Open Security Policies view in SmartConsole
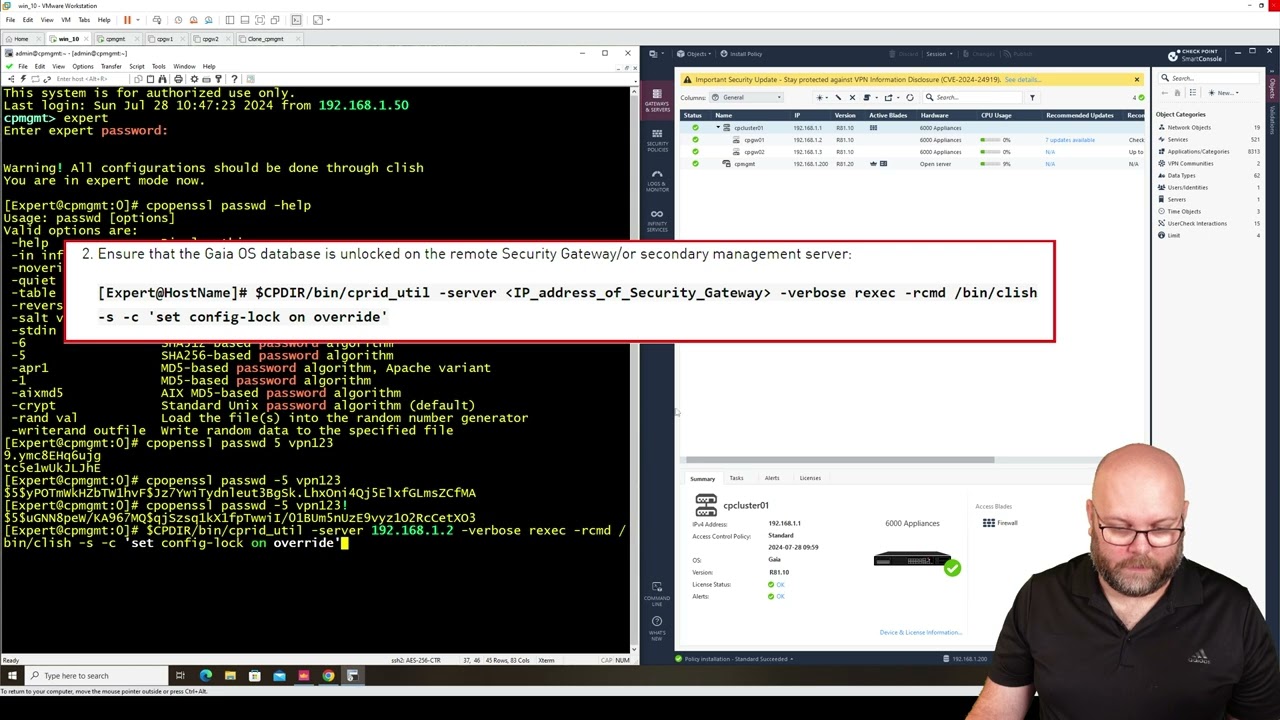 [x=657, y=139]
